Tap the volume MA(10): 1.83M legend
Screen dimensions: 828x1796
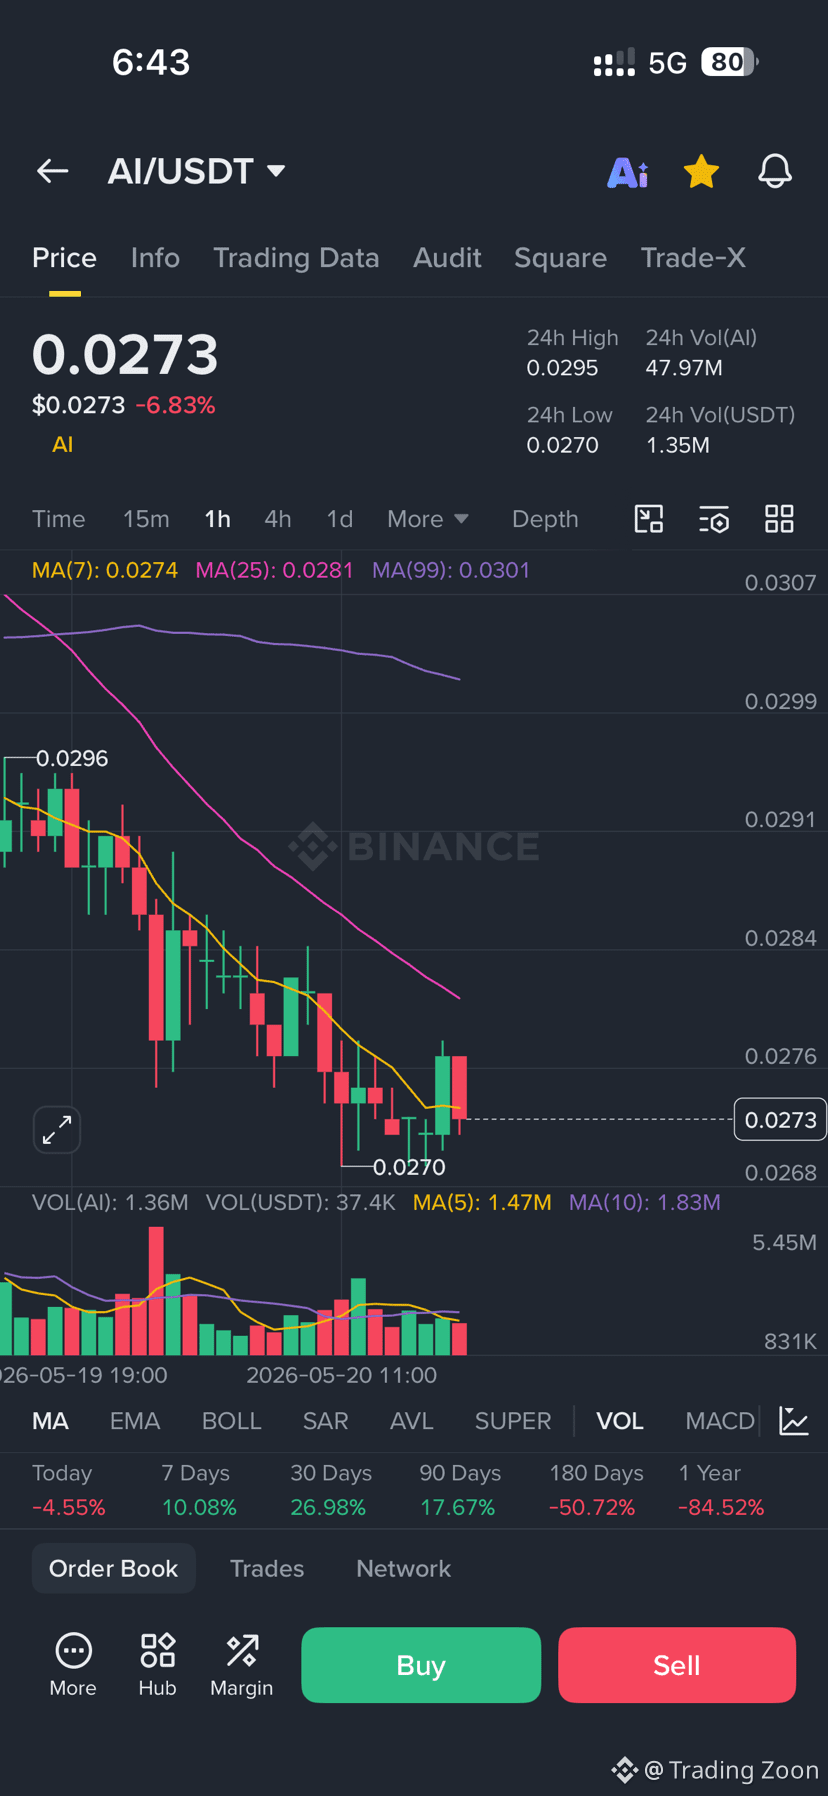pos(645,1202)
